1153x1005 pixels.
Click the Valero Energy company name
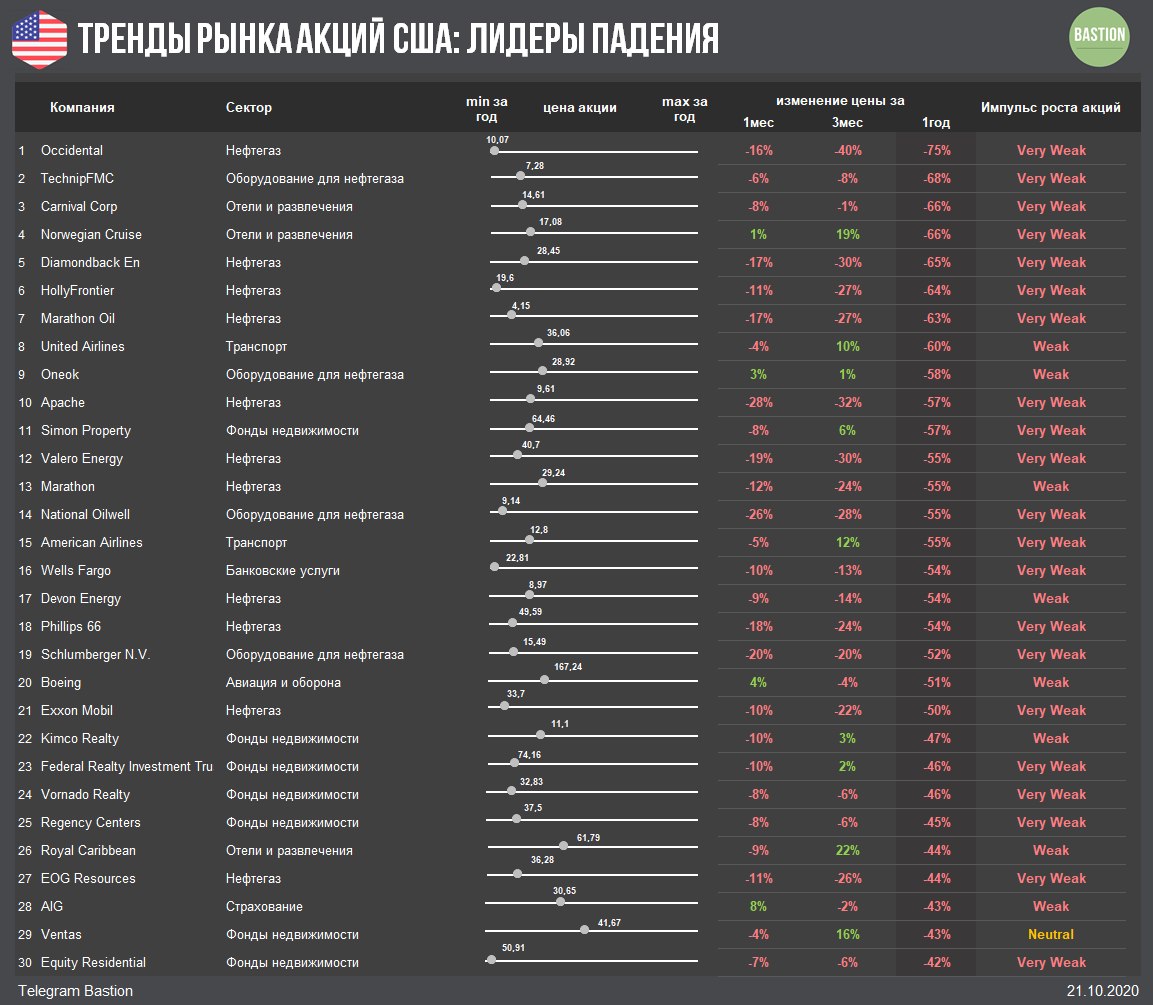pyautogui.click(x=82, y=459)
